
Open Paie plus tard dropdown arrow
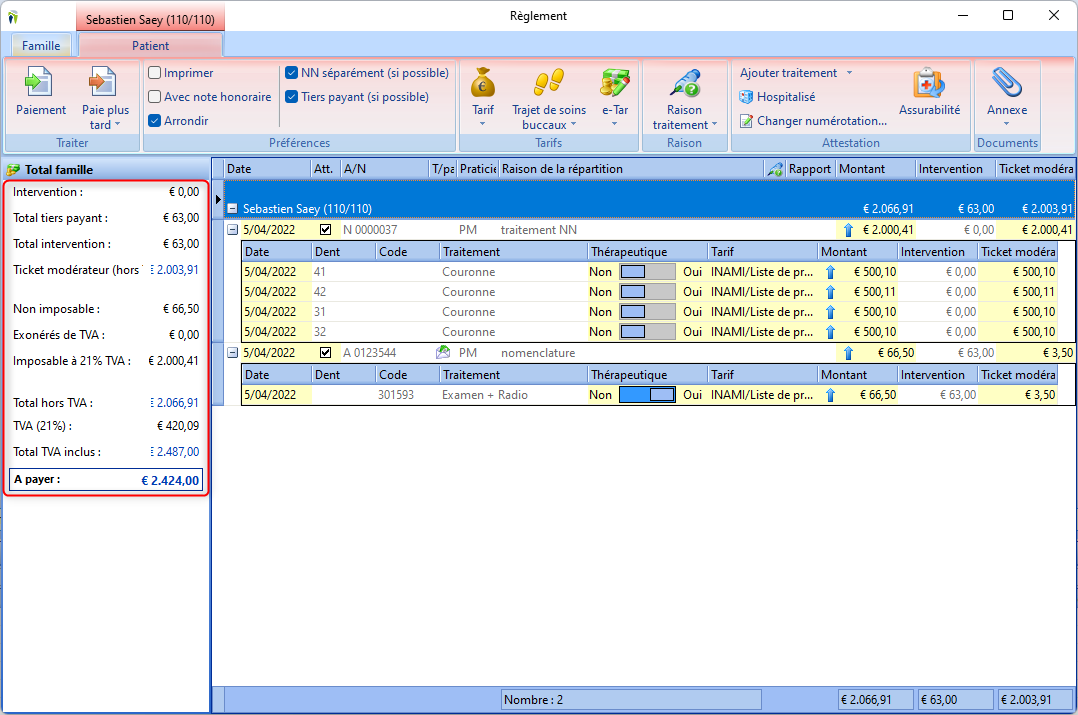tap(118, 125)
